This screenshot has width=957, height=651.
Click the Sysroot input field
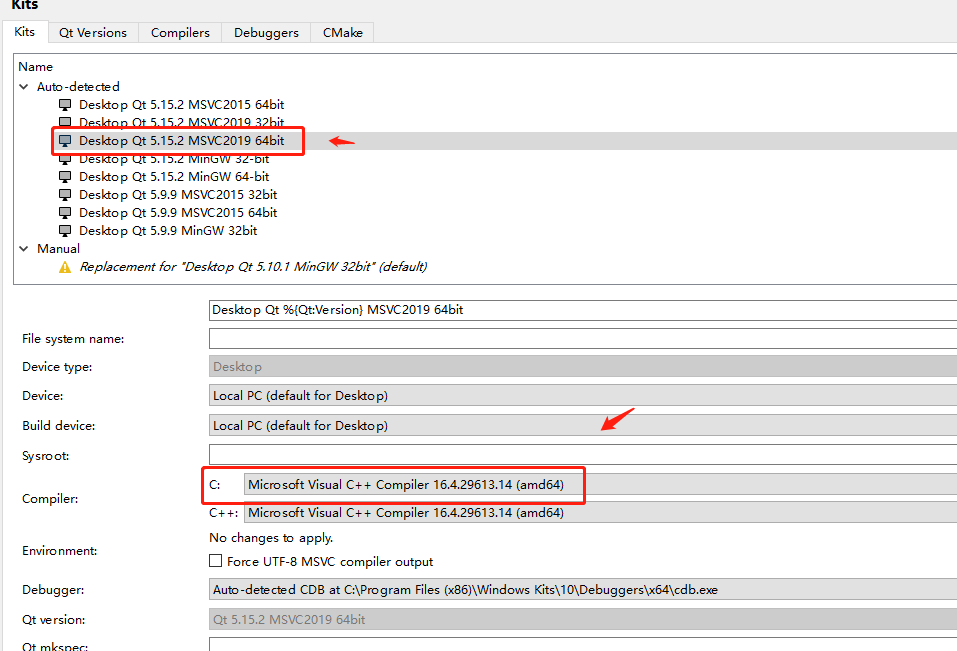[x=583, y=455]
